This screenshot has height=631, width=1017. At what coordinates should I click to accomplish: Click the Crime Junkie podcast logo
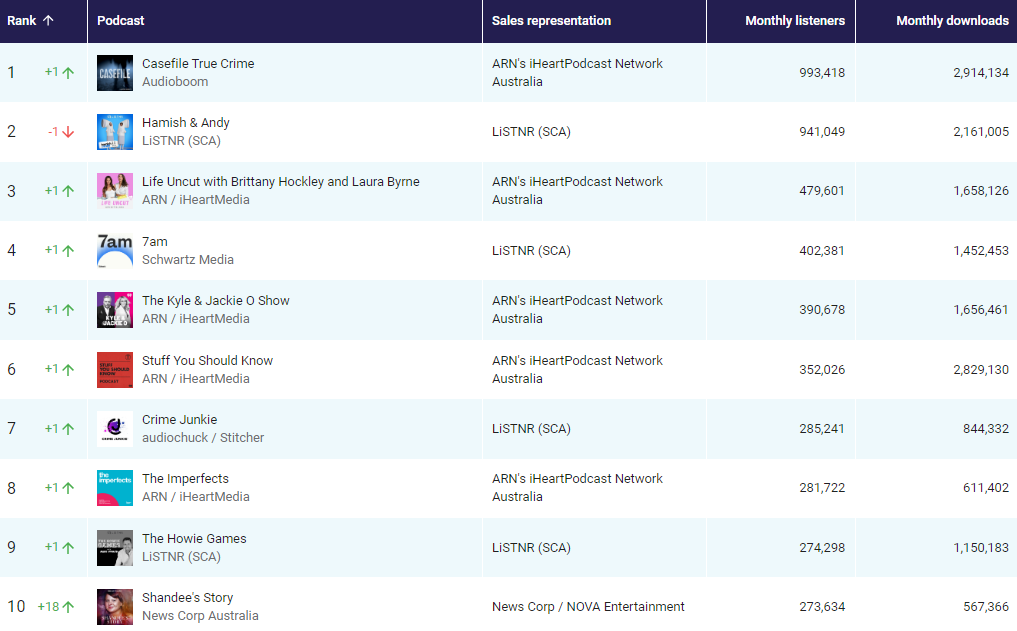point(114,429)
